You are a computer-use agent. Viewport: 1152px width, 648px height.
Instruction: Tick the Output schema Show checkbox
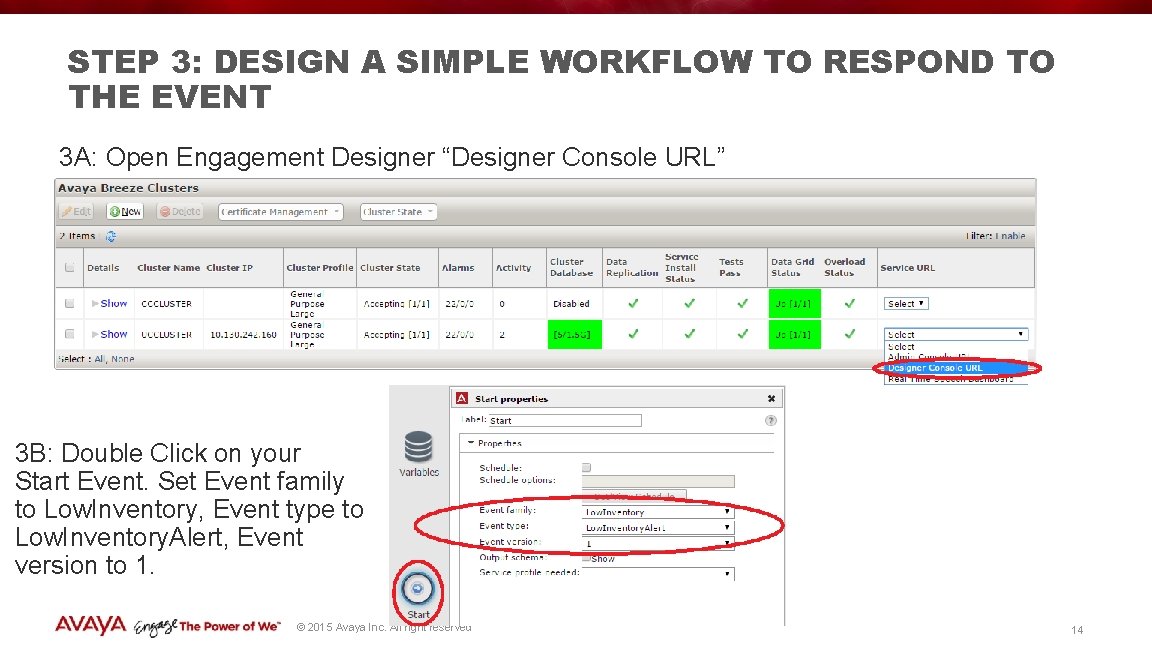586,558
